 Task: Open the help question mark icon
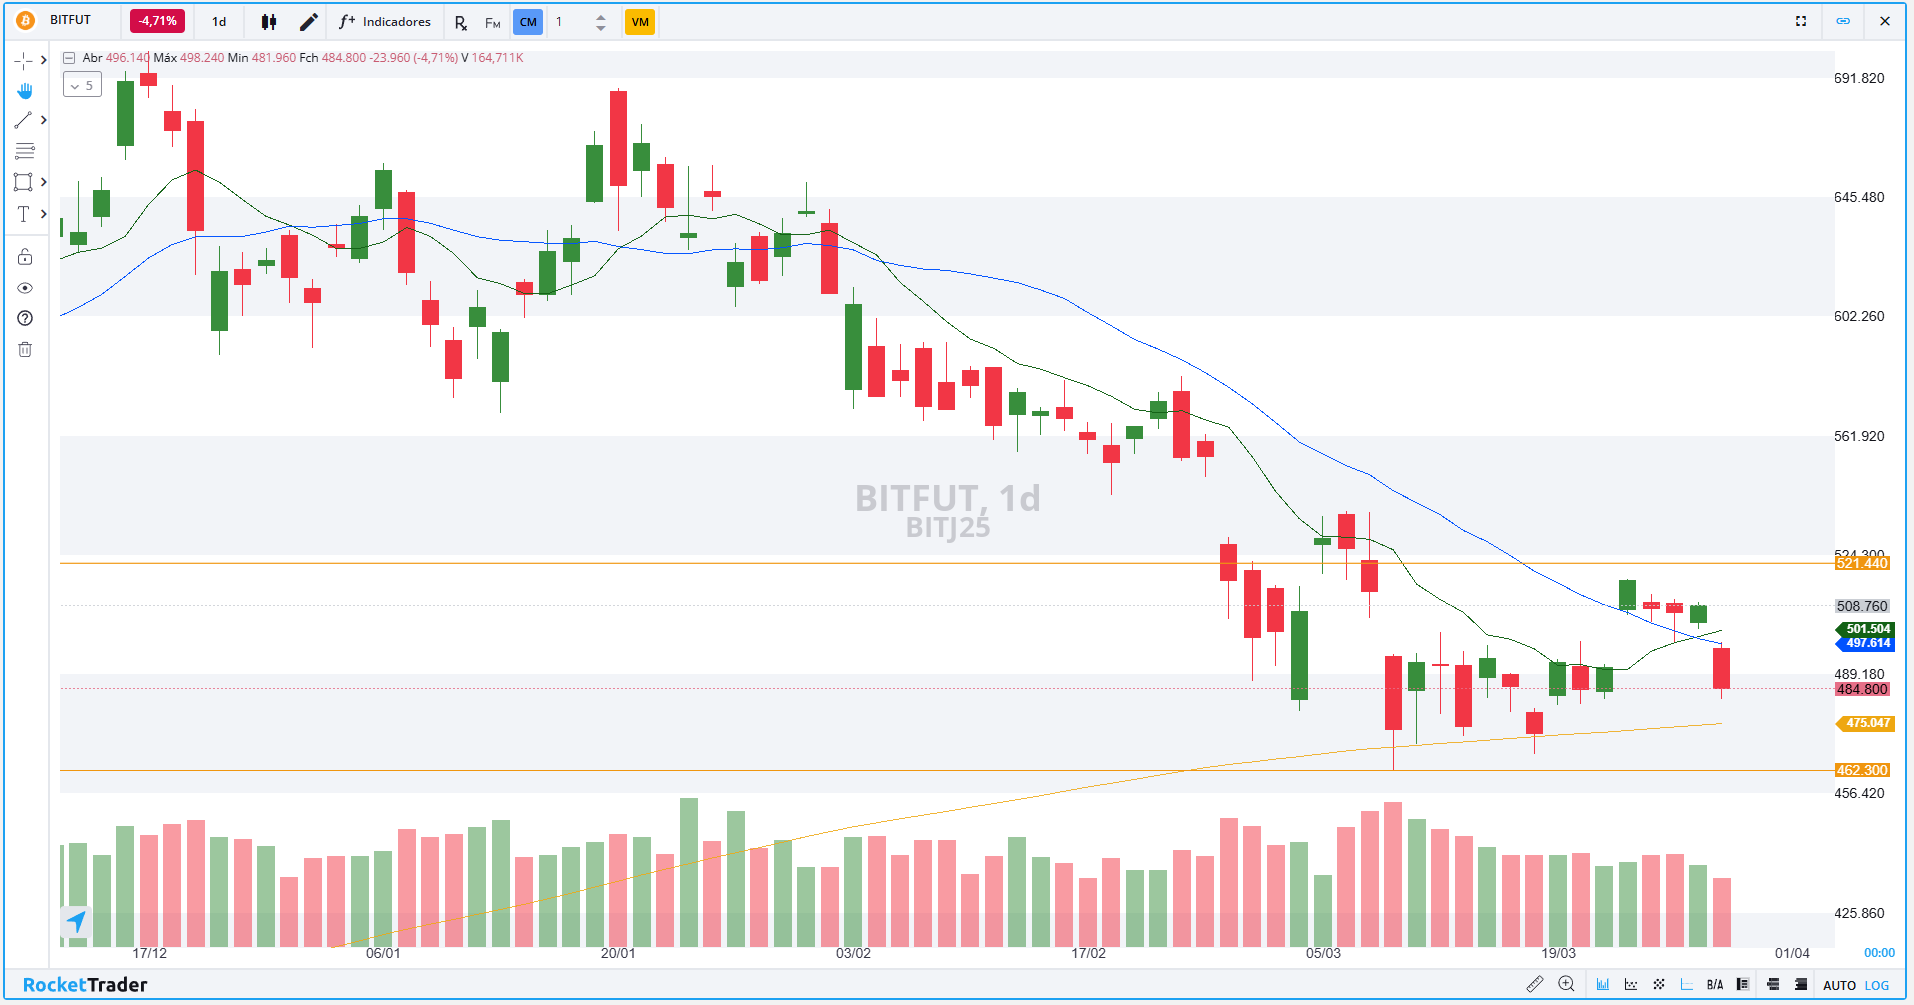25,318
